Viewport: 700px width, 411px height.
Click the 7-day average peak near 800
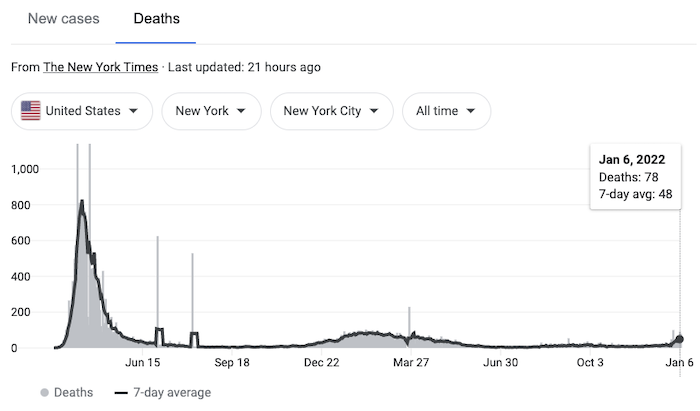(x=82, y=202)
